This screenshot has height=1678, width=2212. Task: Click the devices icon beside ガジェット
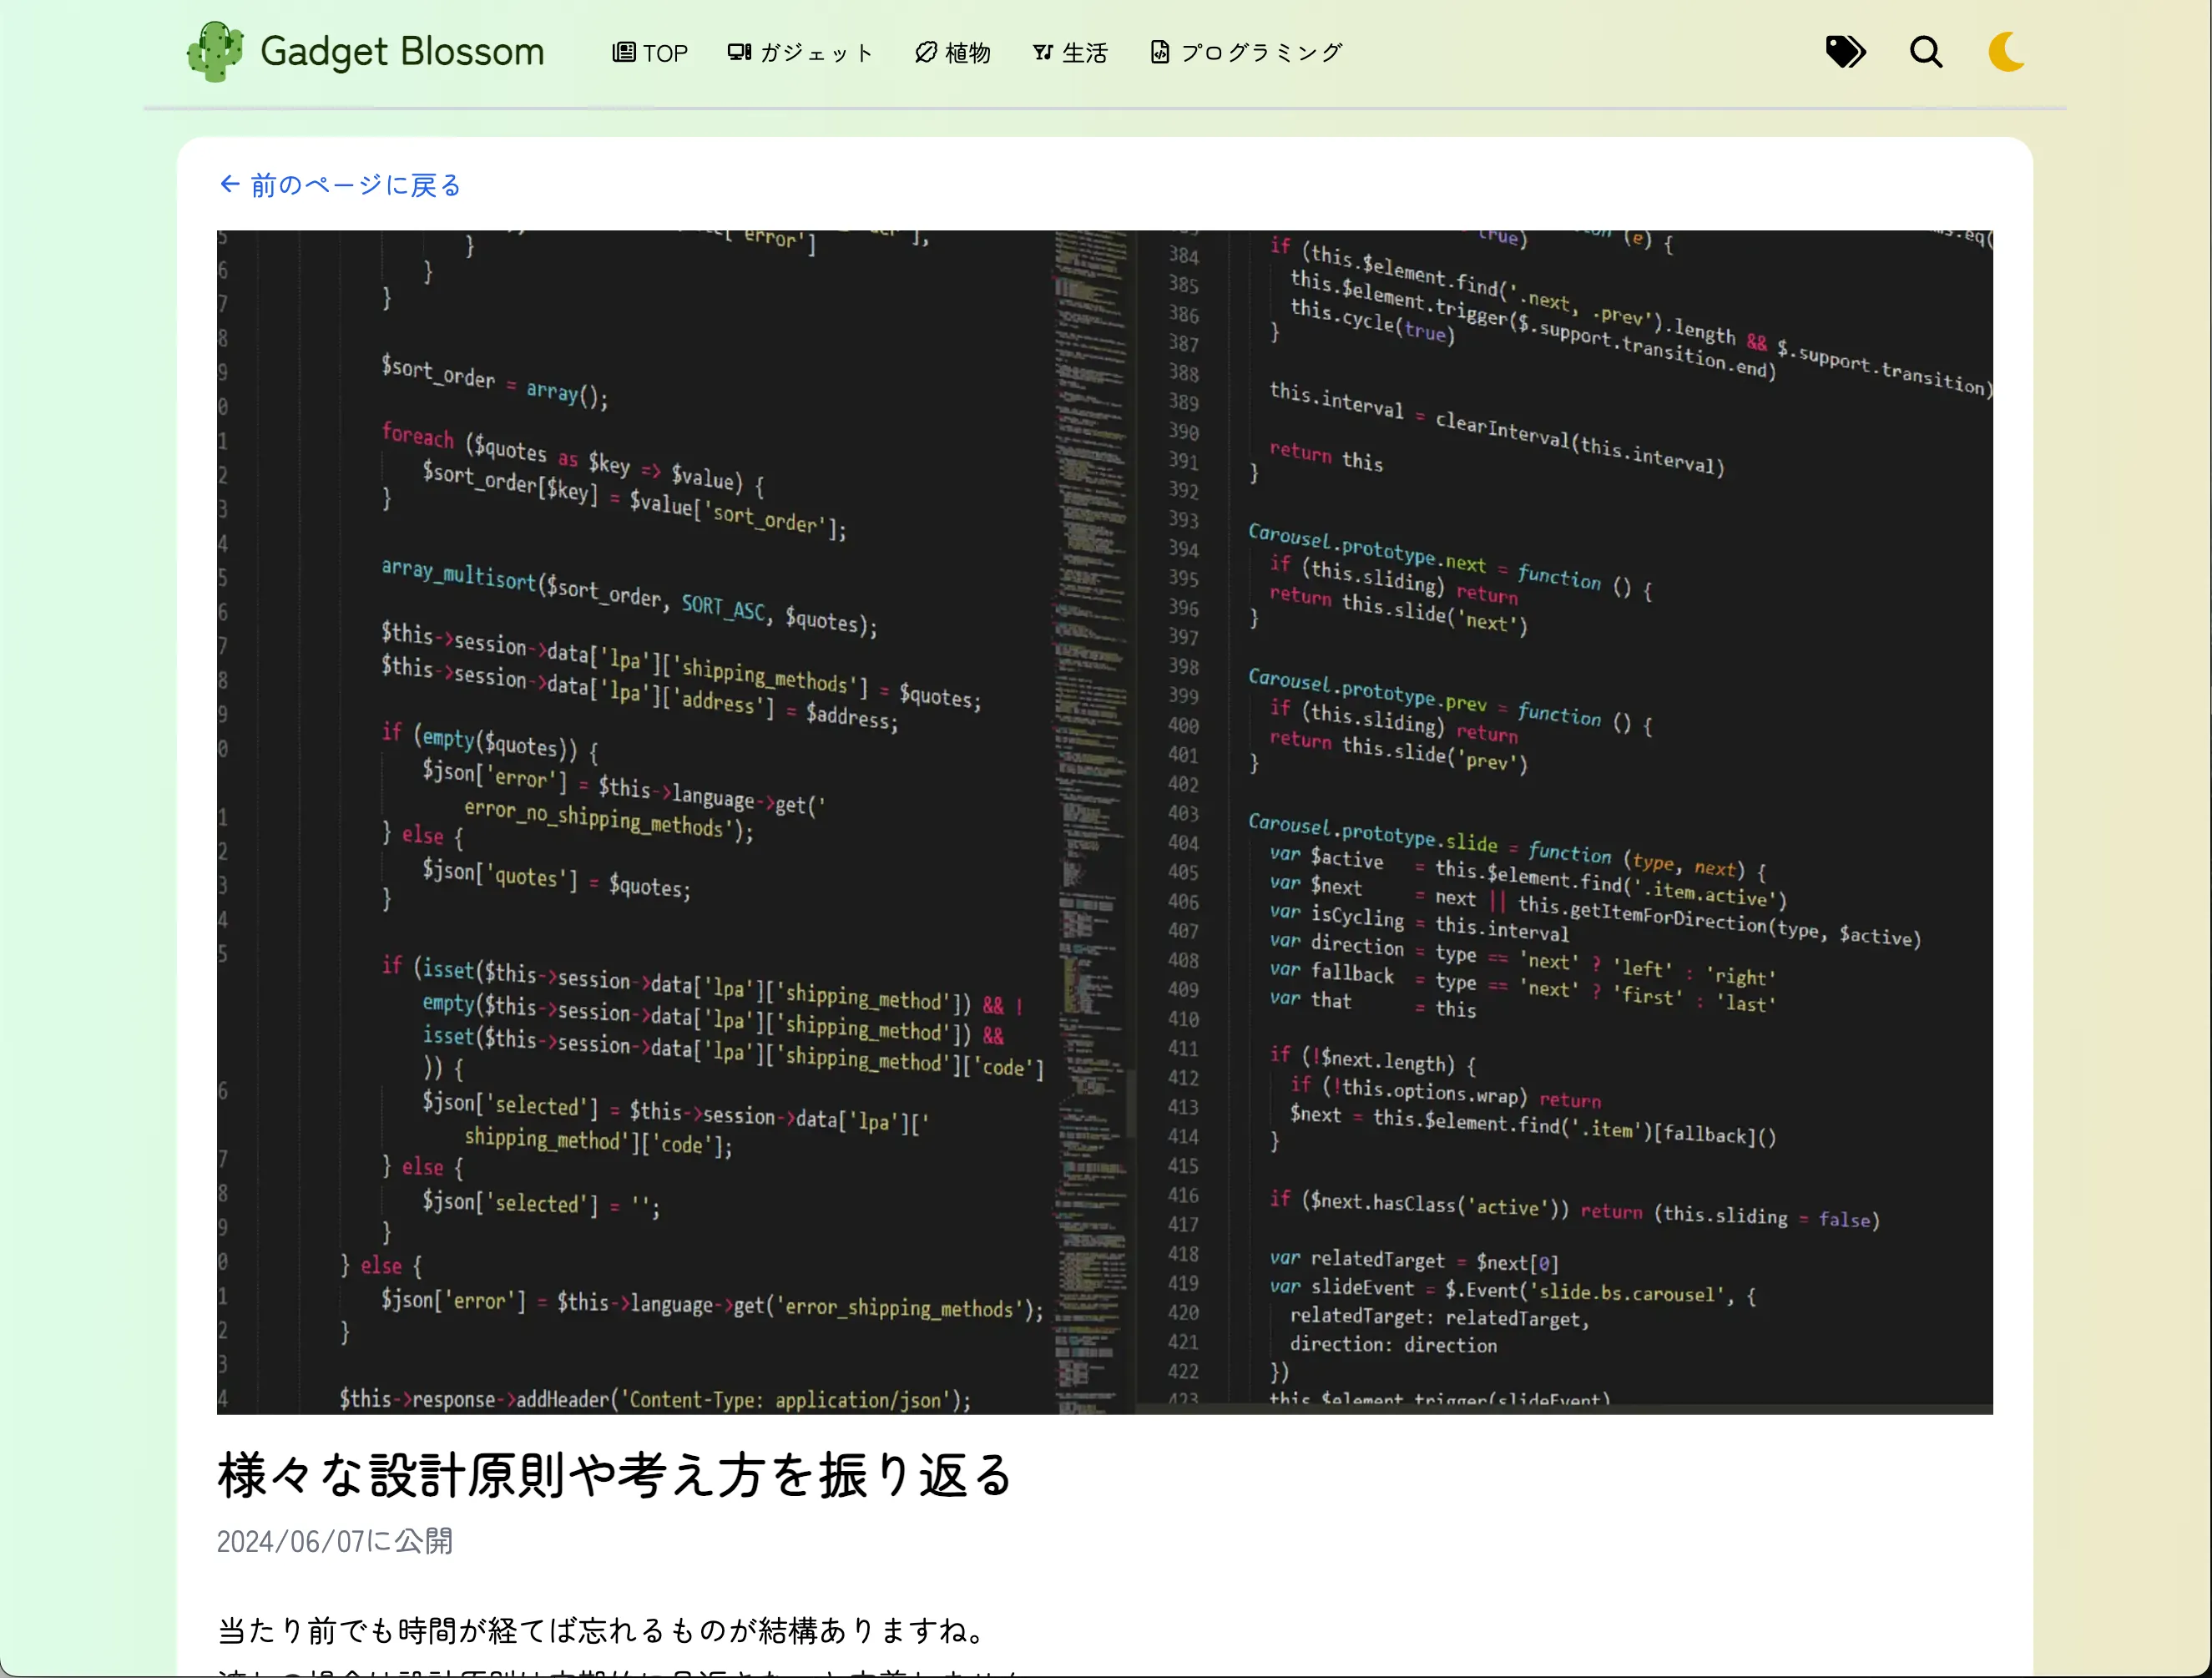[x=739, y=52]
